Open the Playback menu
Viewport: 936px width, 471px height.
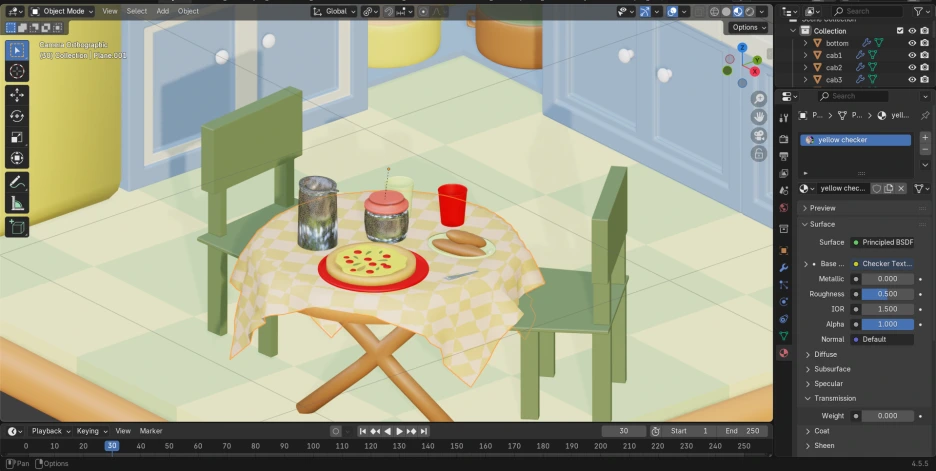[x=51, y=431]
